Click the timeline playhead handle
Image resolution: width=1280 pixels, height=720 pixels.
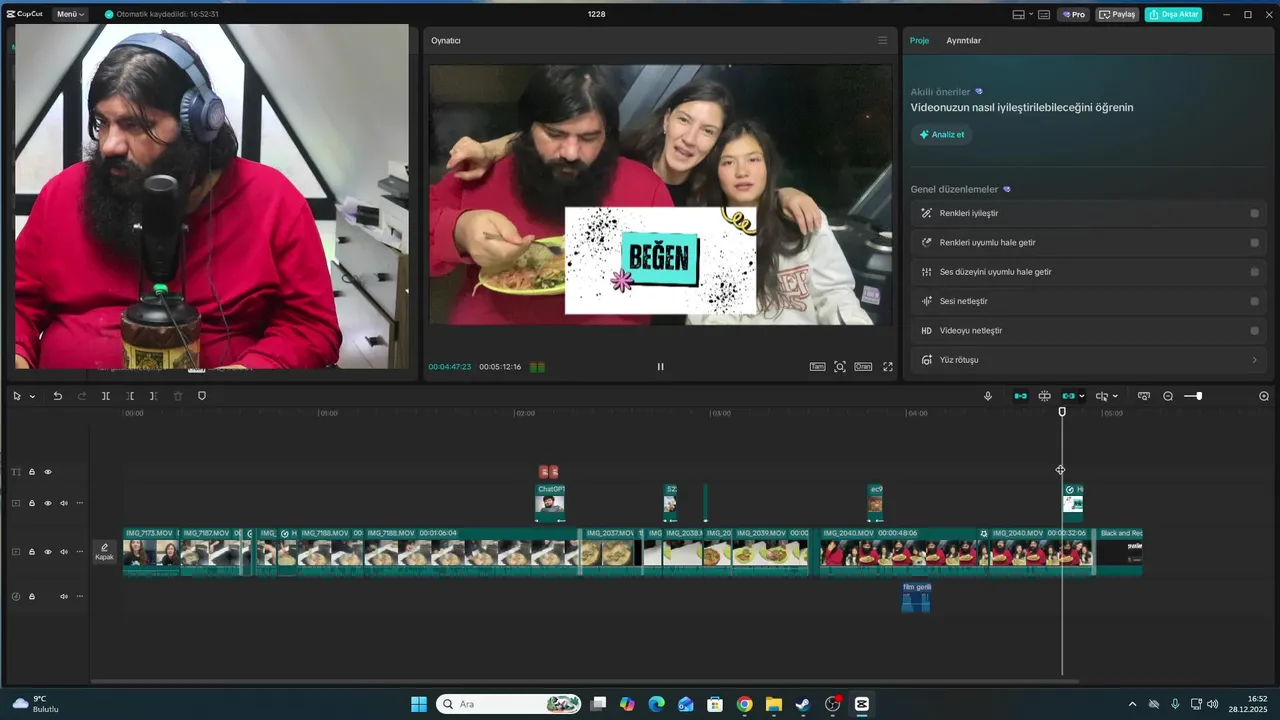point(1062,412)
